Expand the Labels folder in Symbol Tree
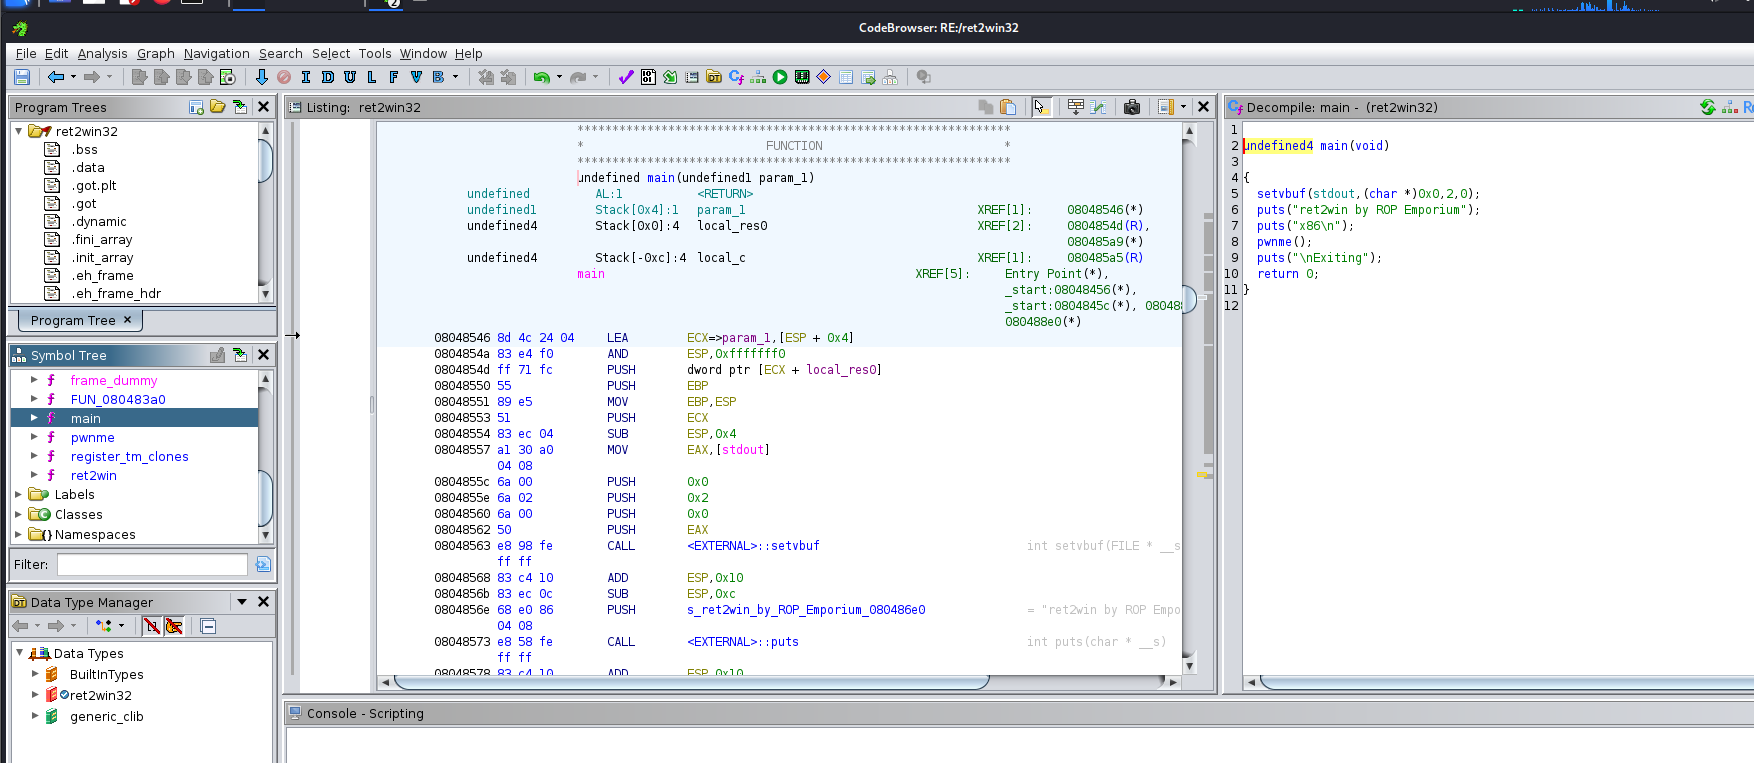 pyautogui.click(x=19, y=494)
